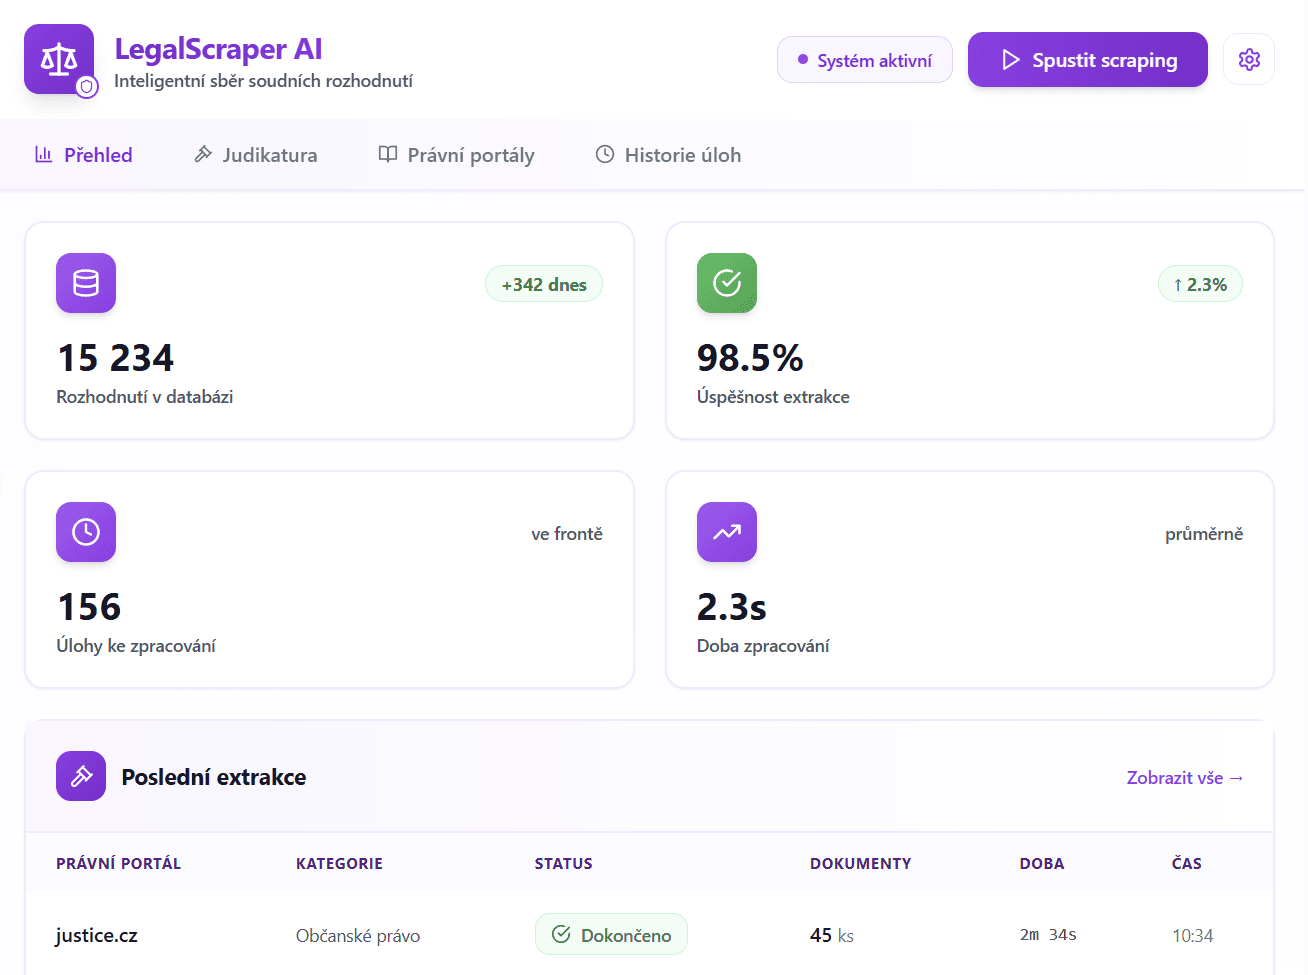Click the Právní portál column header
The width and height of the screenshot is (1308, 975).
tap(118, 863)
